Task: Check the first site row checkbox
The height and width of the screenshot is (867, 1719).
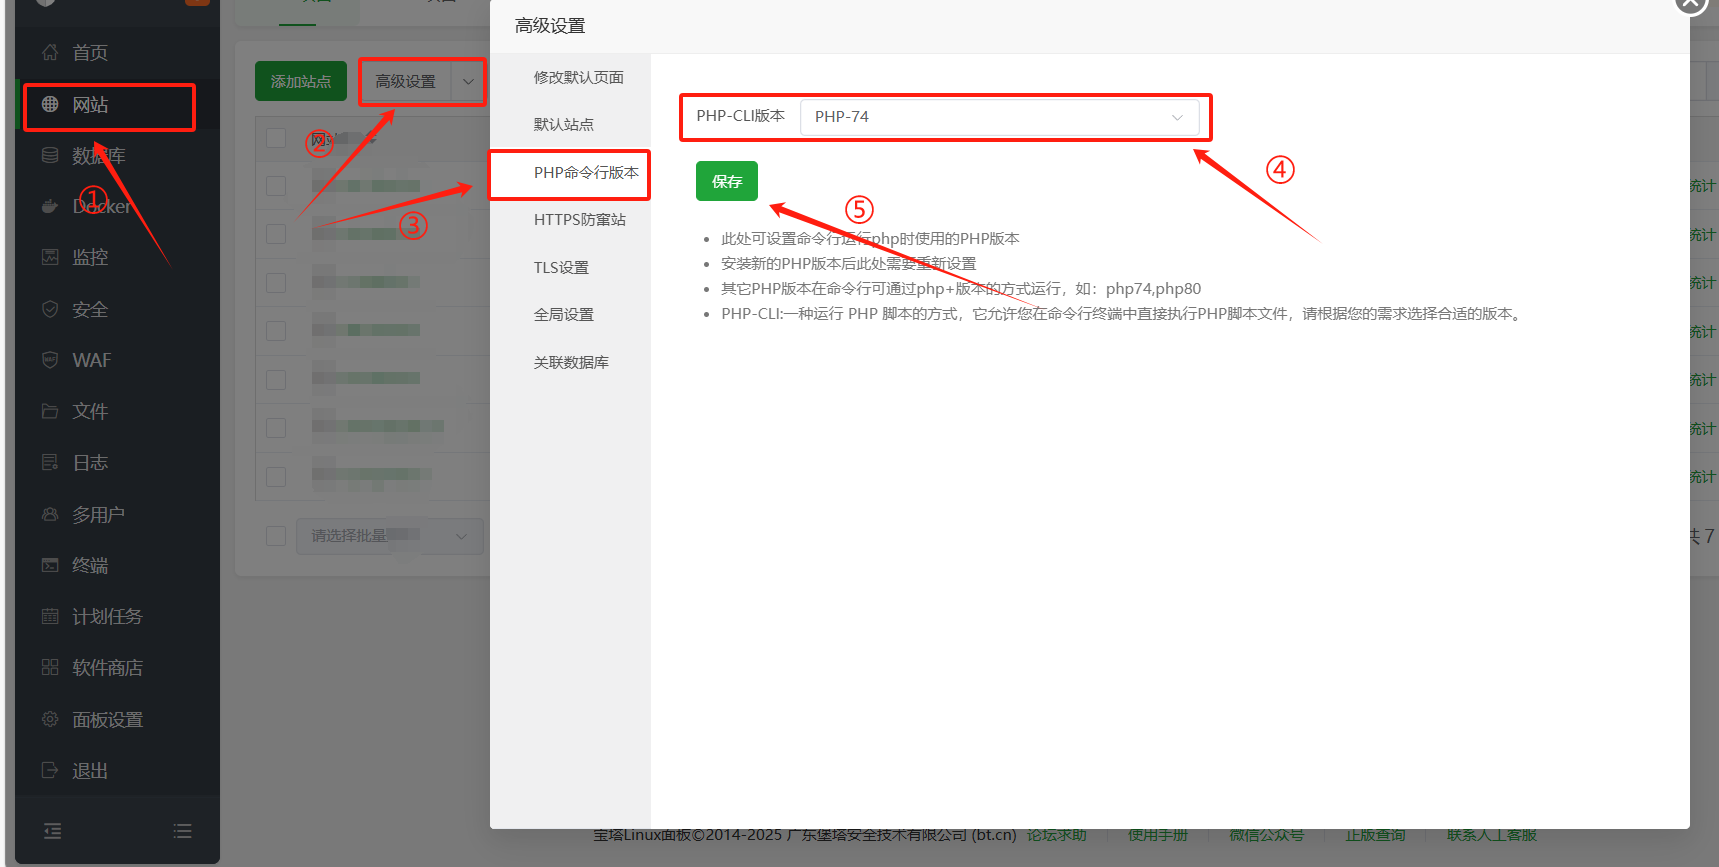Action: tap(276, 186)
